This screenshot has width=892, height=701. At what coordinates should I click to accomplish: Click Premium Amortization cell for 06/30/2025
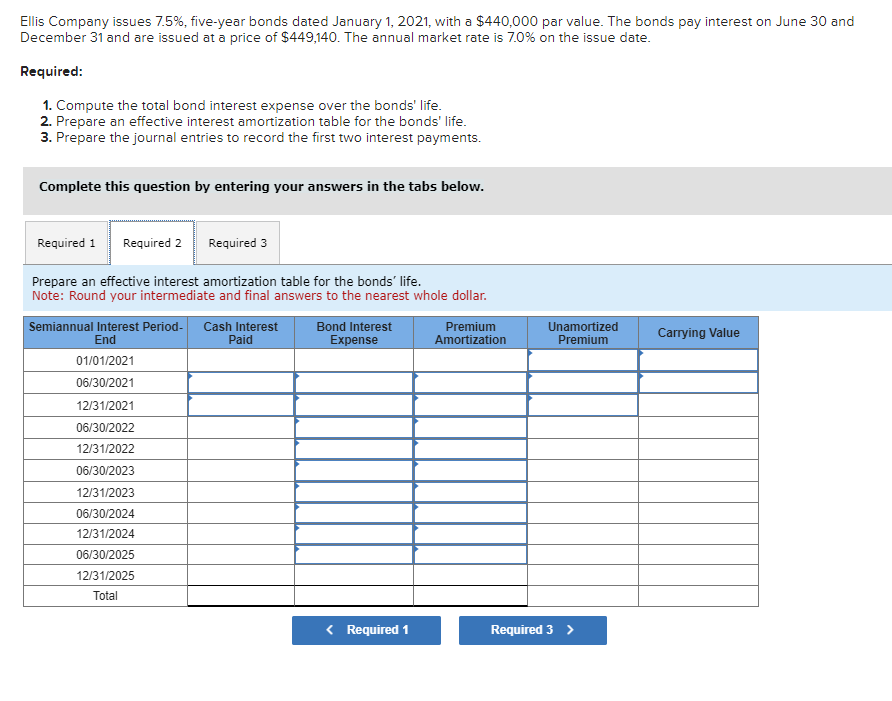coord(470,555)
